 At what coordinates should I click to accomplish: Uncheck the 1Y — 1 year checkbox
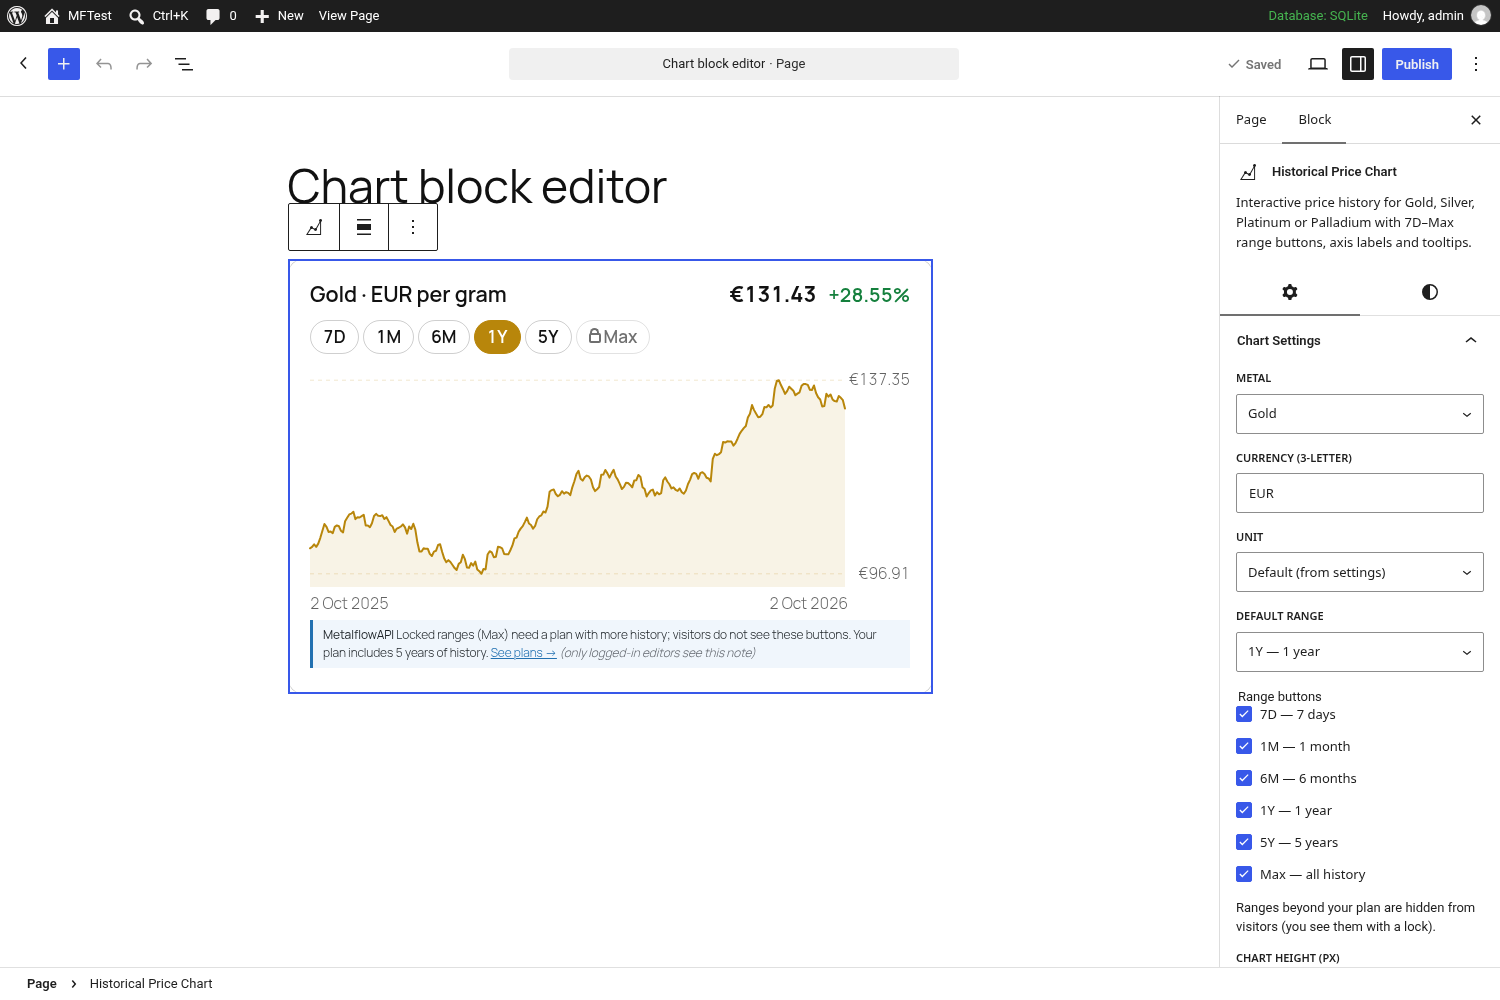1244,810
